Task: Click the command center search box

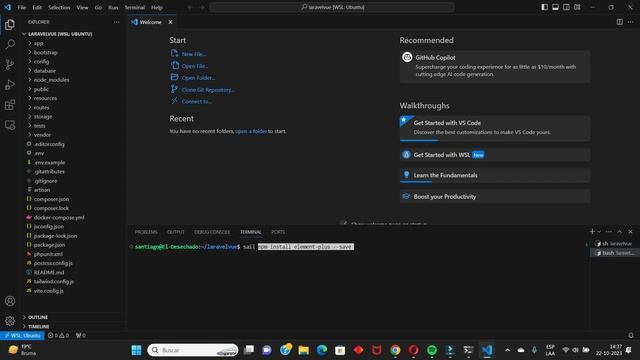Action: 332,7
